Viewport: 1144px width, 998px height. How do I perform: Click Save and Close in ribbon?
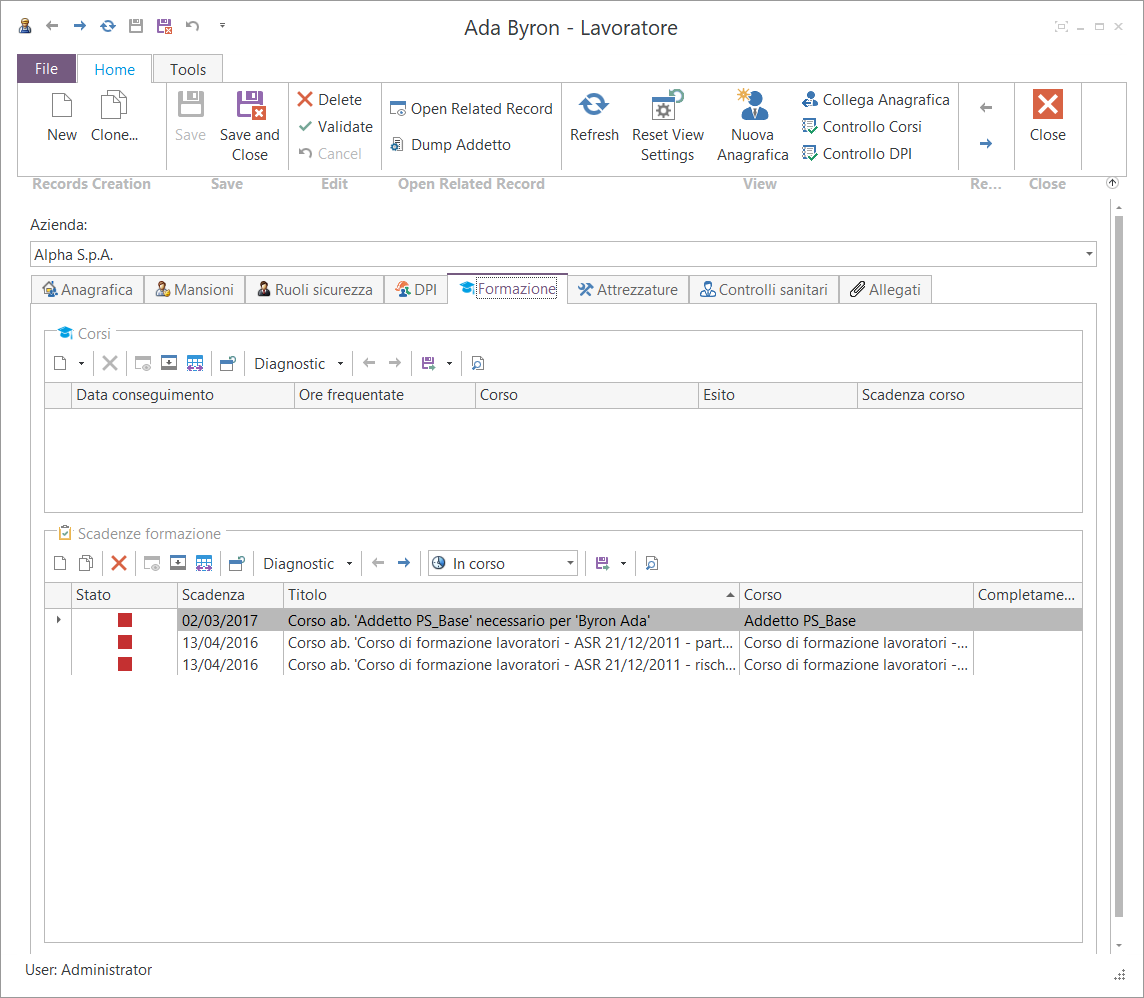pyautogui.click(x=250, y=125)
